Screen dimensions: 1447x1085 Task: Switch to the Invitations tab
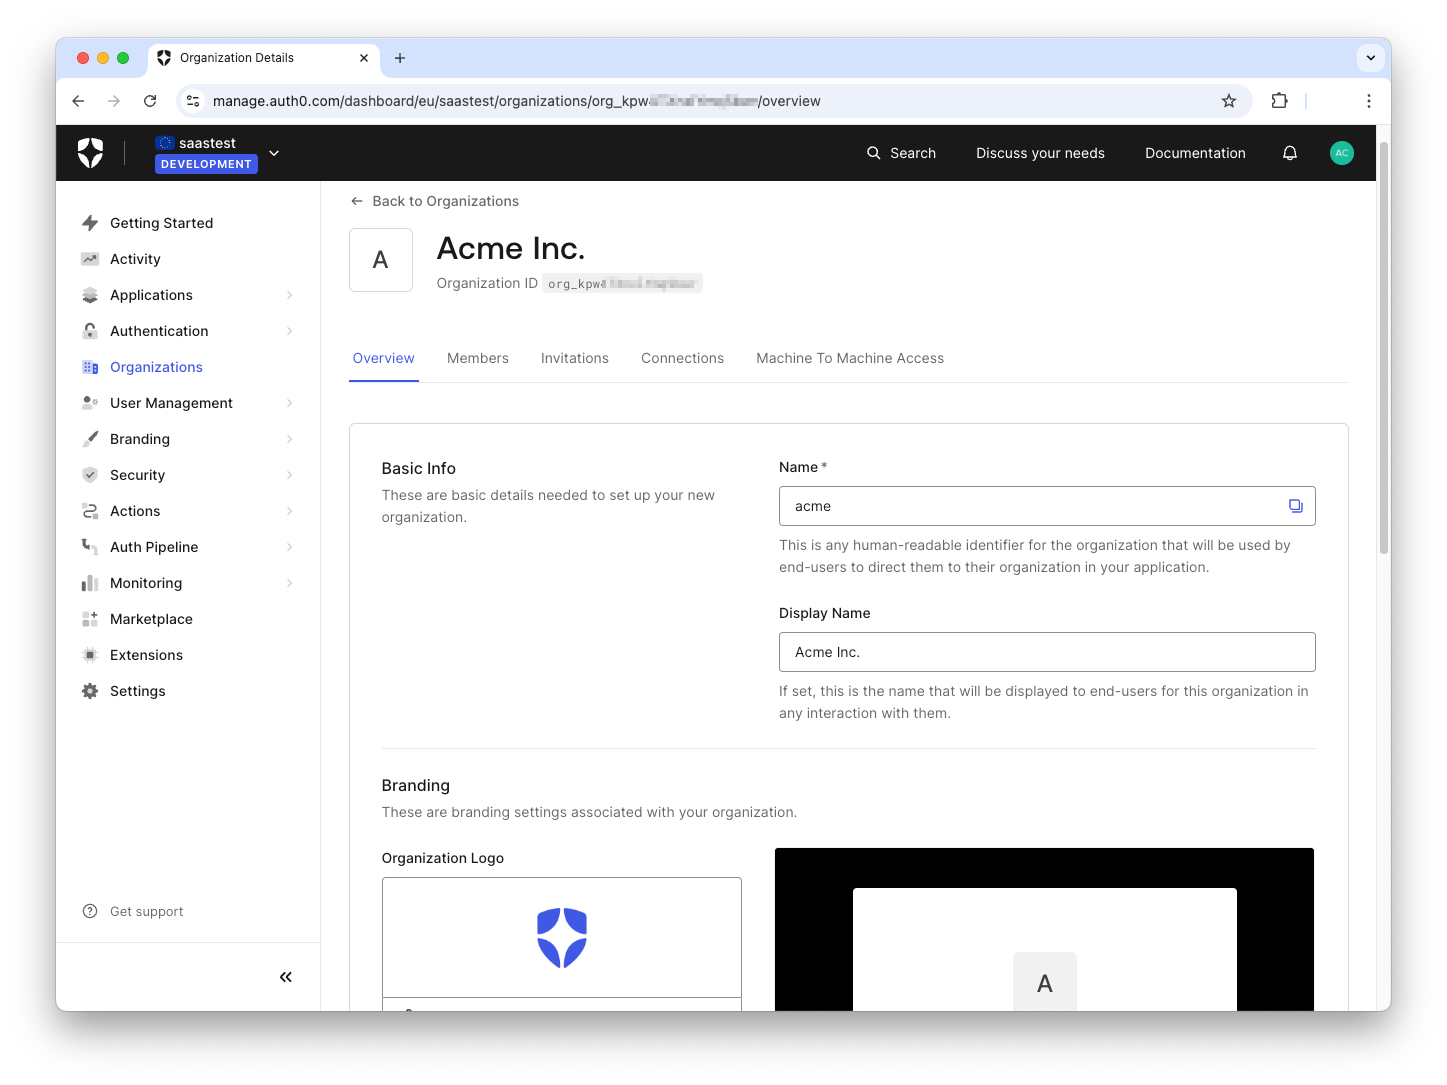coord(575,358)
